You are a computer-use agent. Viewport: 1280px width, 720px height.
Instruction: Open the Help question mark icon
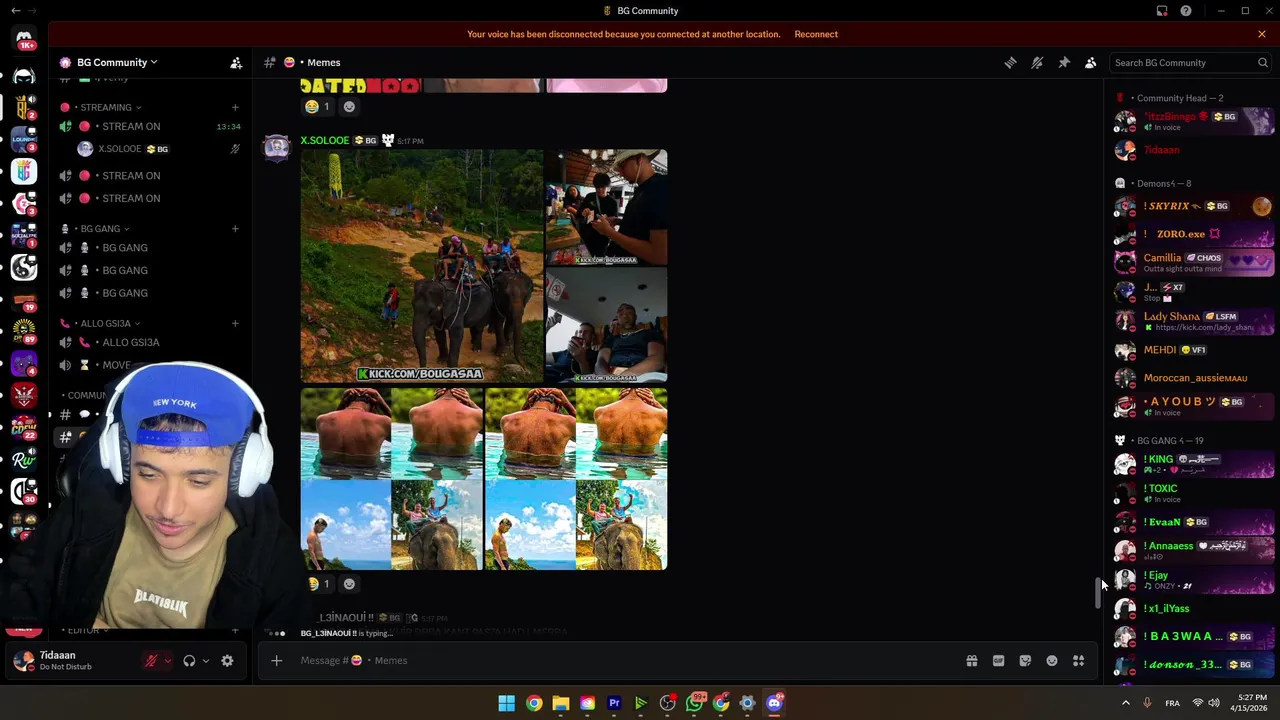click(x=1186, y=11)
